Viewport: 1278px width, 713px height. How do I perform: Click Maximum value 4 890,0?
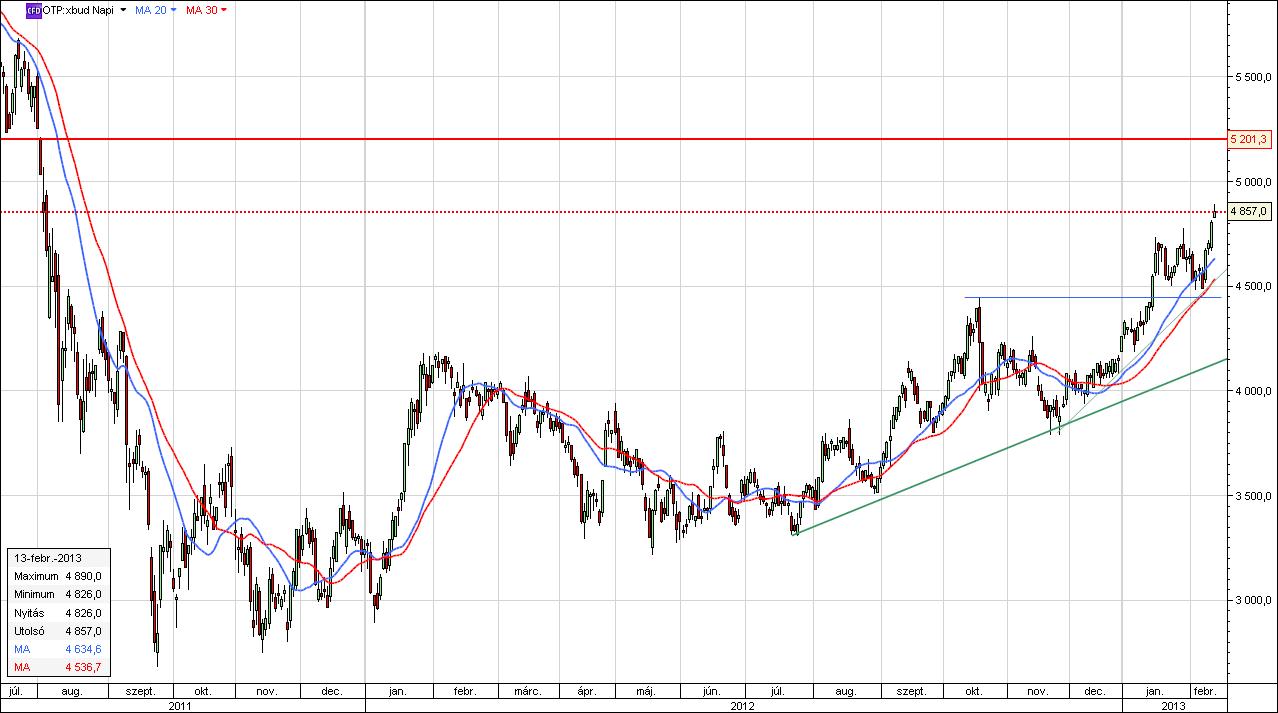(x=84, y=576)
